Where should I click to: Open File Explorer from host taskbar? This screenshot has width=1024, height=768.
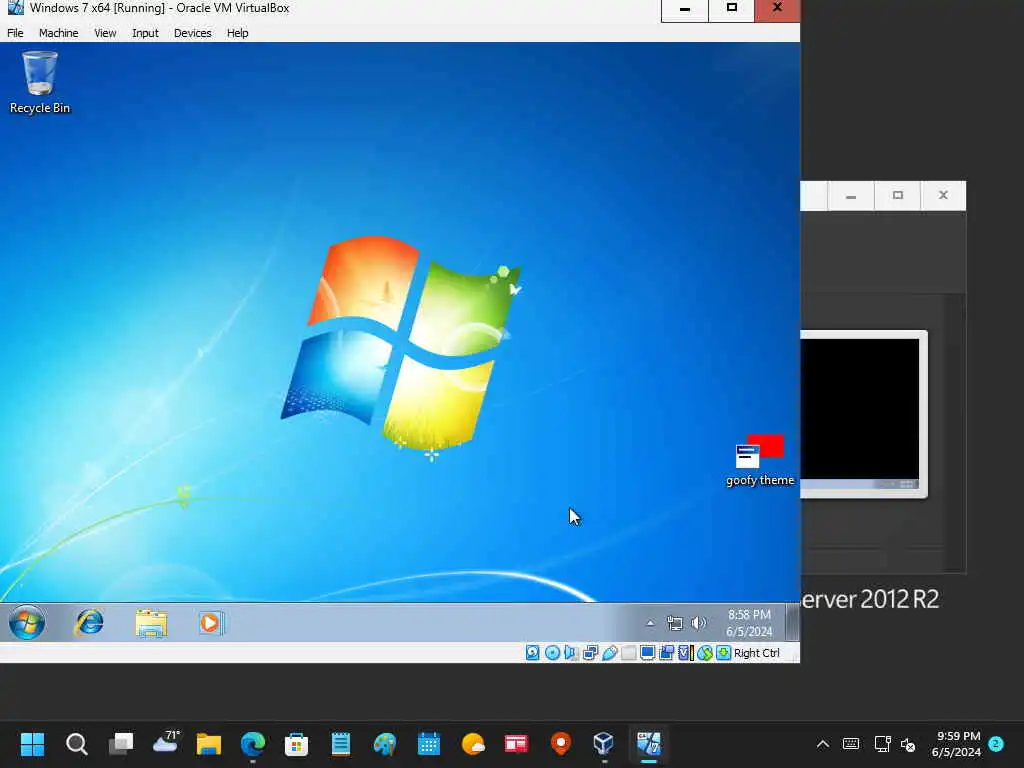[x=209, y=744]
